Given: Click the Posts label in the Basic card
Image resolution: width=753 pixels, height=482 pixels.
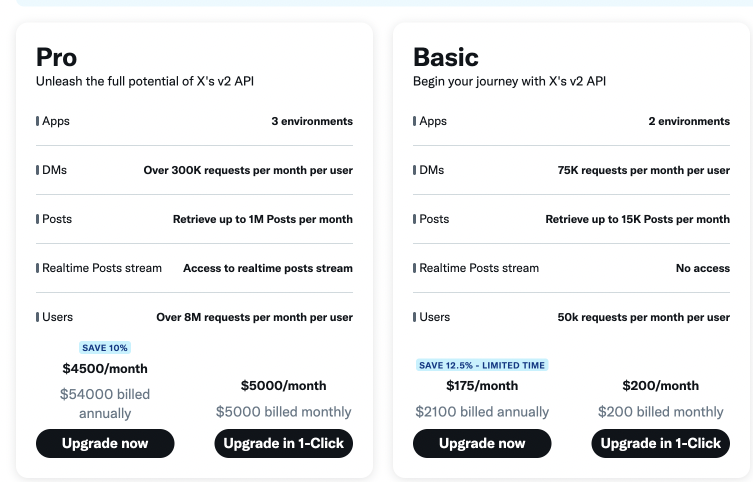Looking at the screenshot, I should [x=434, y=219].
